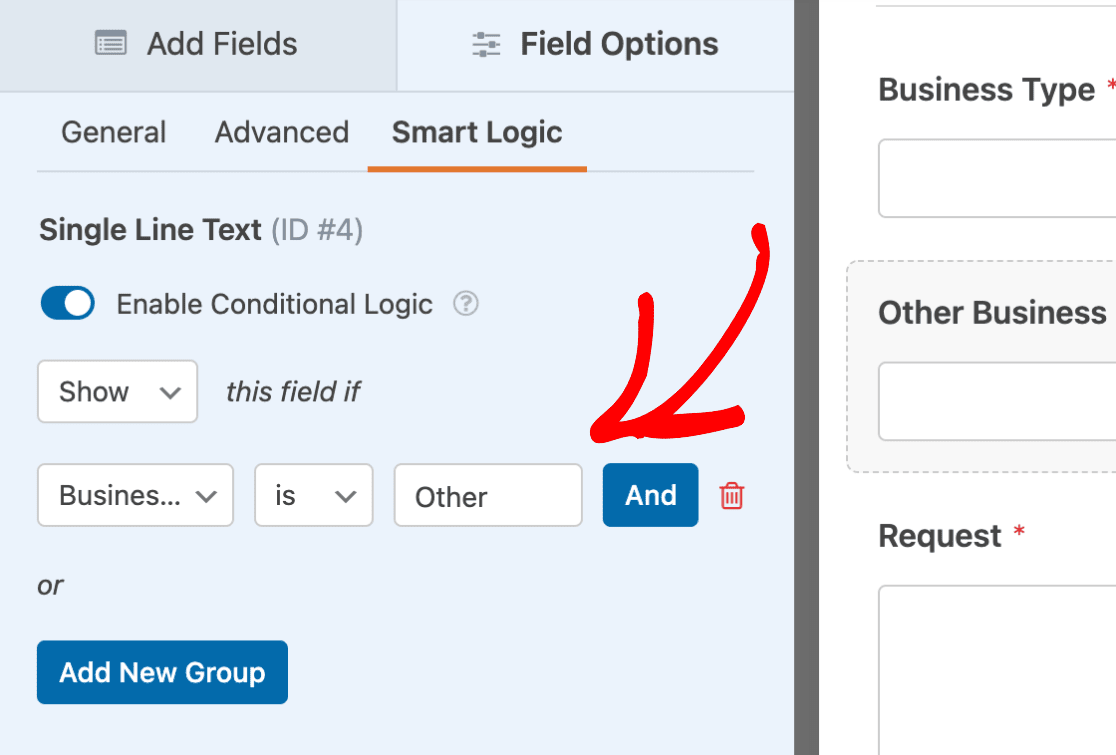
Task: Open the Advanced settings tab
Action: 281,131
